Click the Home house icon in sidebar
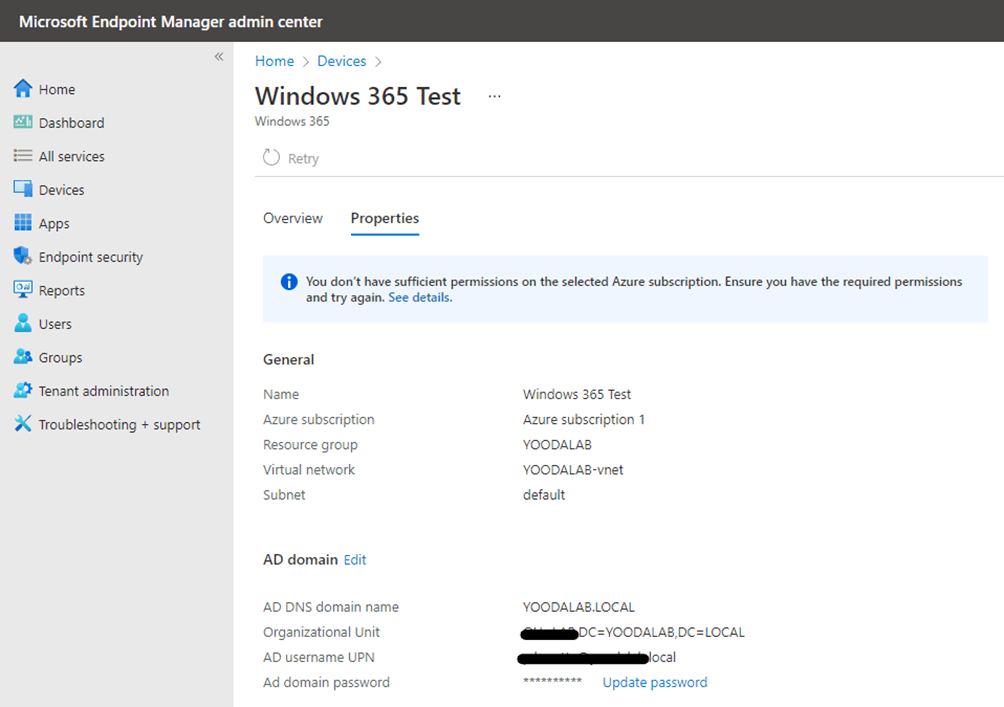The width and height of the screenshot is (1004, 707). pyautogui.click(x=23, y=88)
